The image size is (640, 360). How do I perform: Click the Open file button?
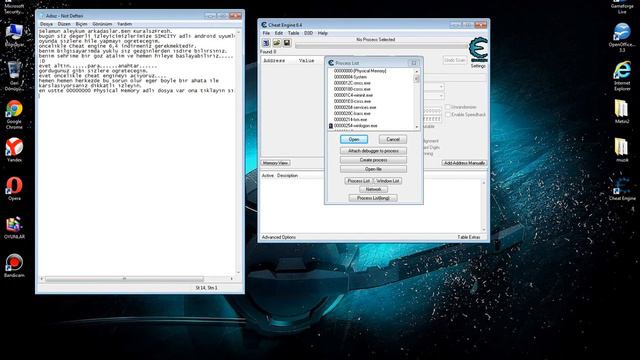[373, 169]
